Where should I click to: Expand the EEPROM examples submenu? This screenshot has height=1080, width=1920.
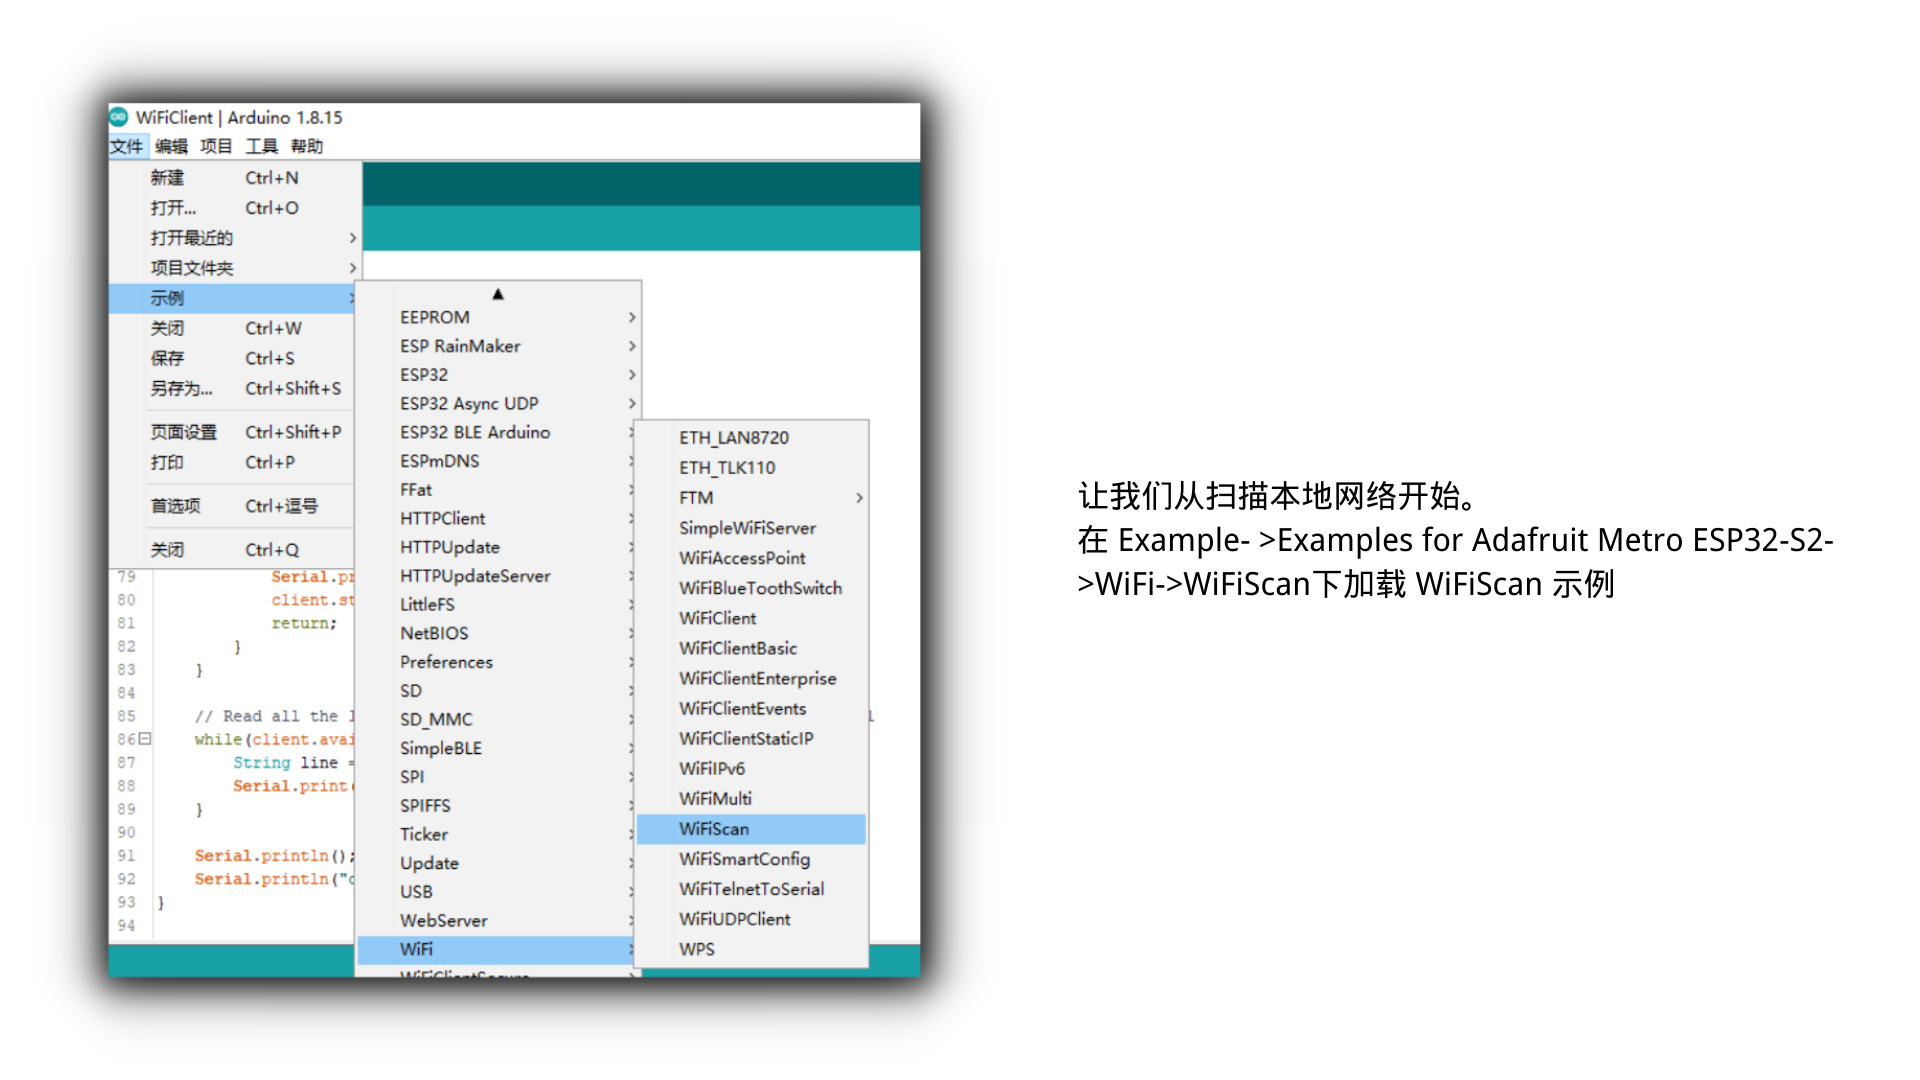498,317
